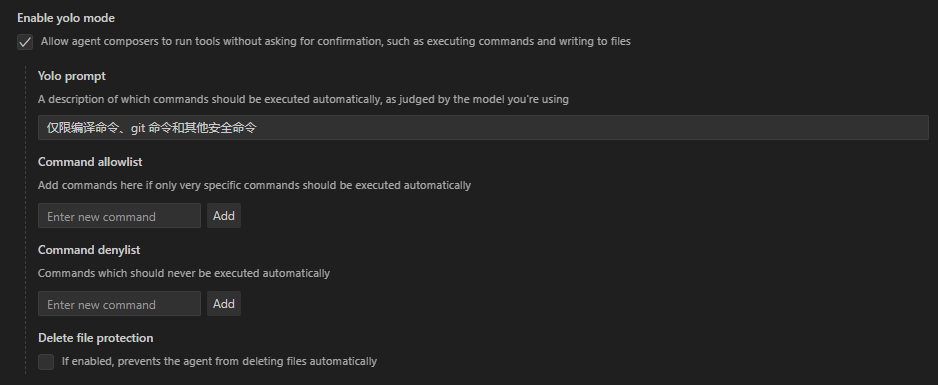Click Add next to Command denylist input

[224, 304]
